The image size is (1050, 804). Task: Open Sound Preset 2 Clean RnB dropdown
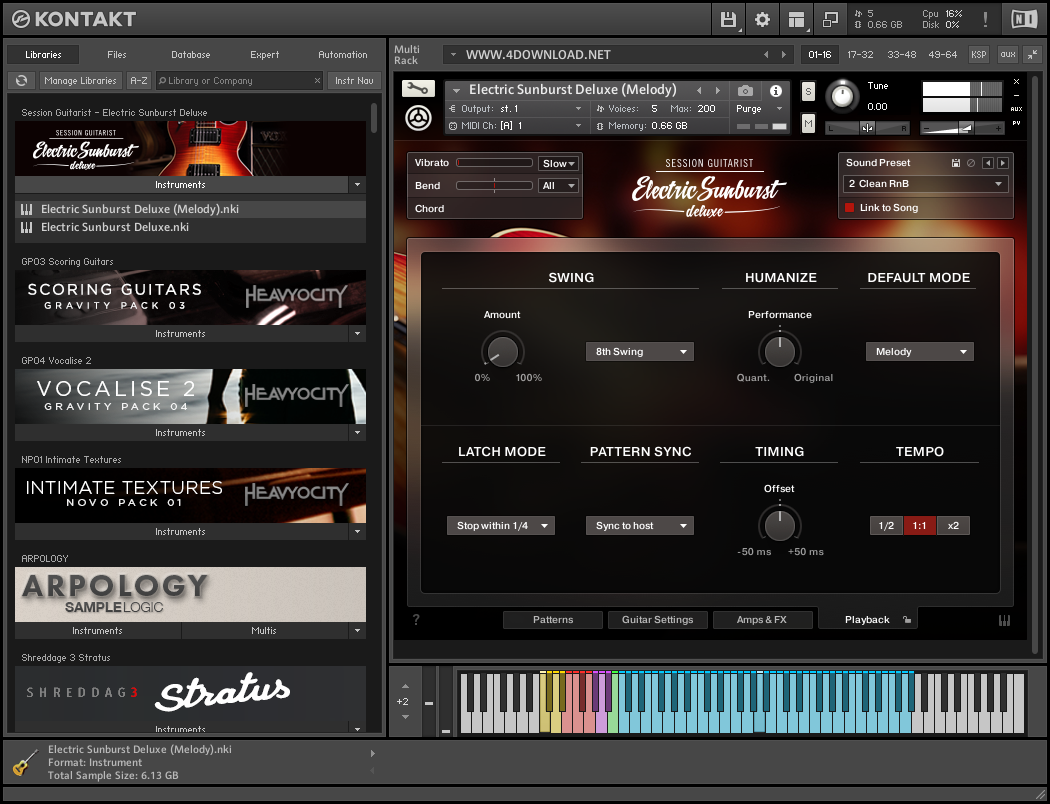pos(925,183)
